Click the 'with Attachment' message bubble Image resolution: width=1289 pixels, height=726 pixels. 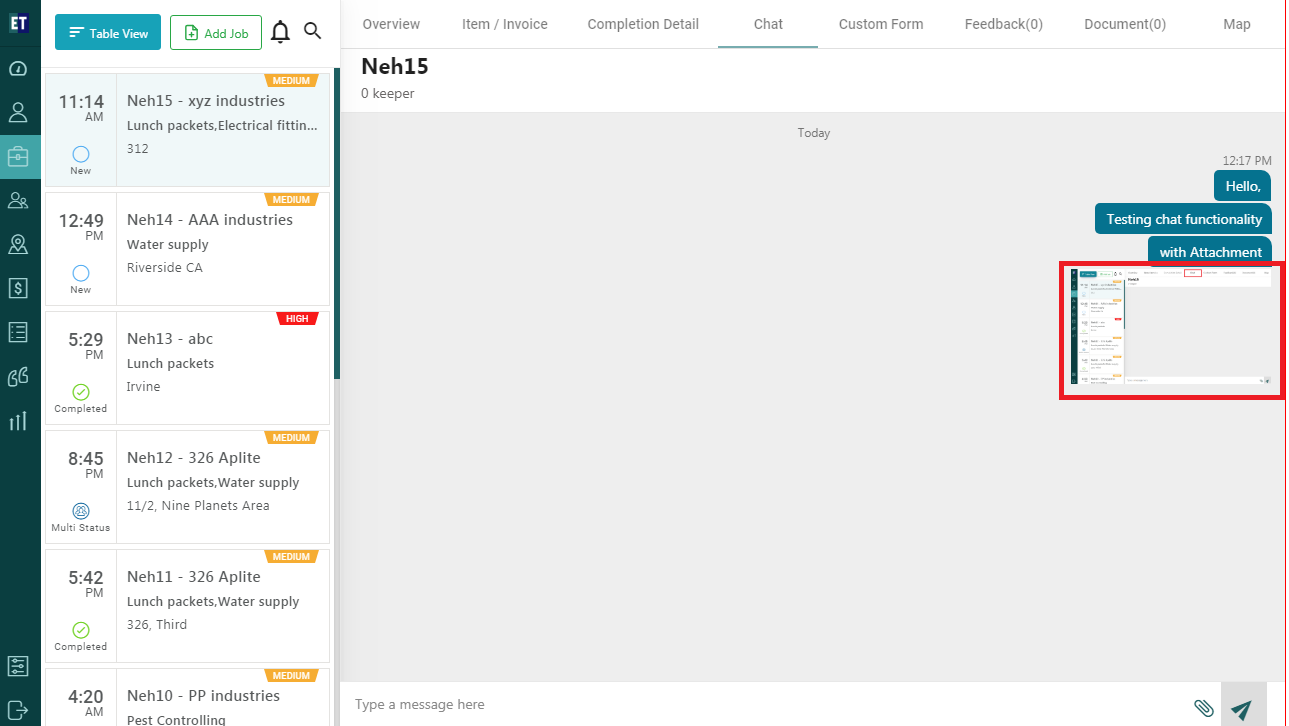1210,251
